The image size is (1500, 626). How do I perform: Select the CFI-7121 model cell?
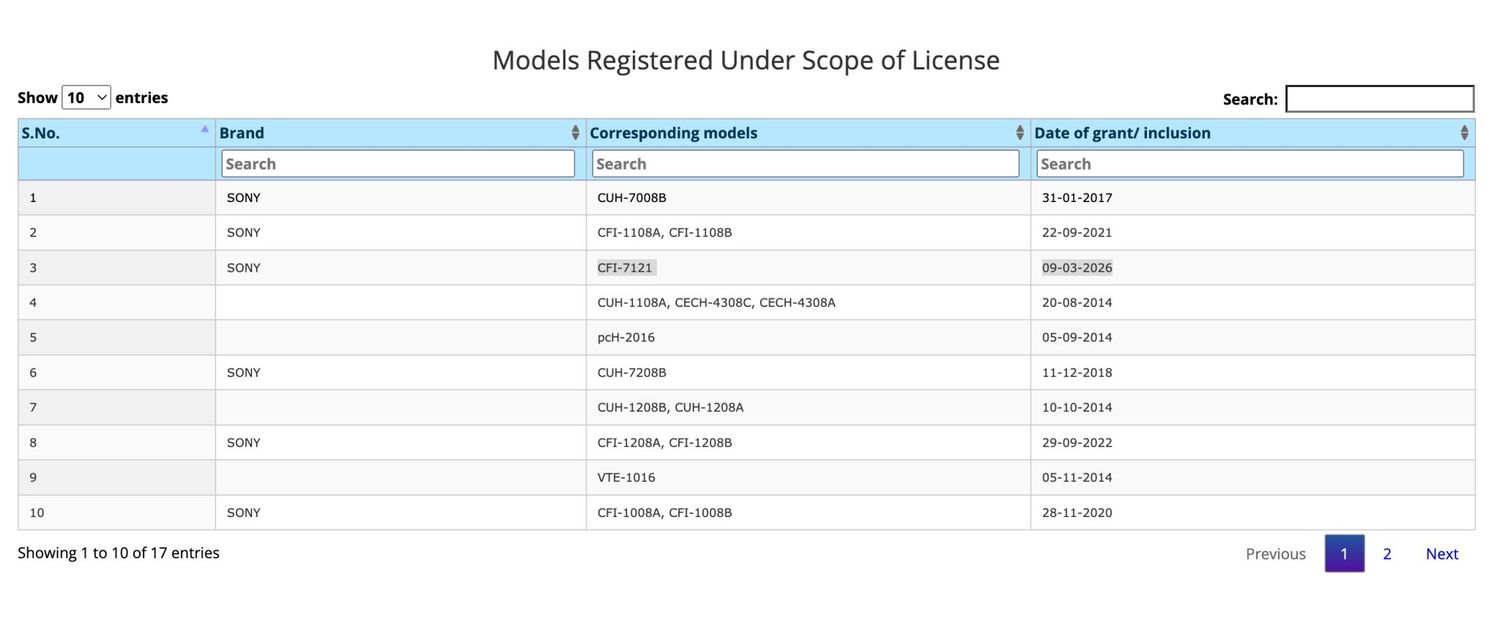click(626, 268)
